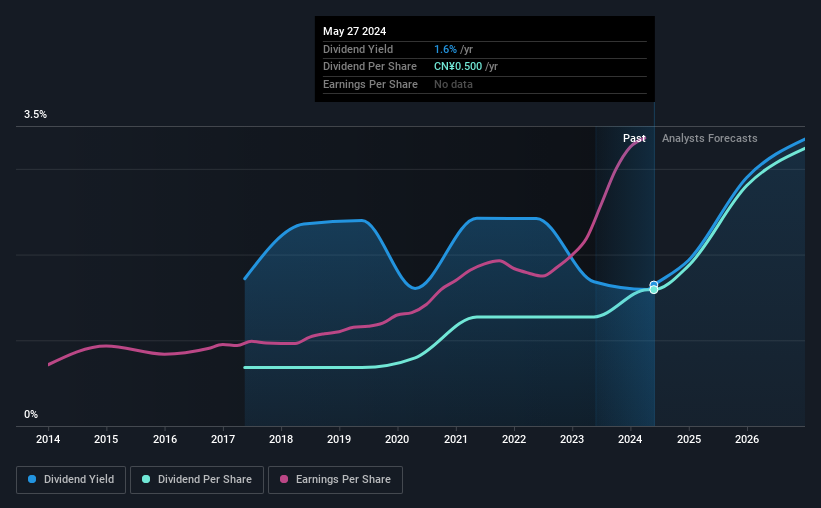The width and height of the screenshot is (821, 508).
Task: Click the teal data point marker at May 2024
Action: pyautogui.click(x=653, y=290)
